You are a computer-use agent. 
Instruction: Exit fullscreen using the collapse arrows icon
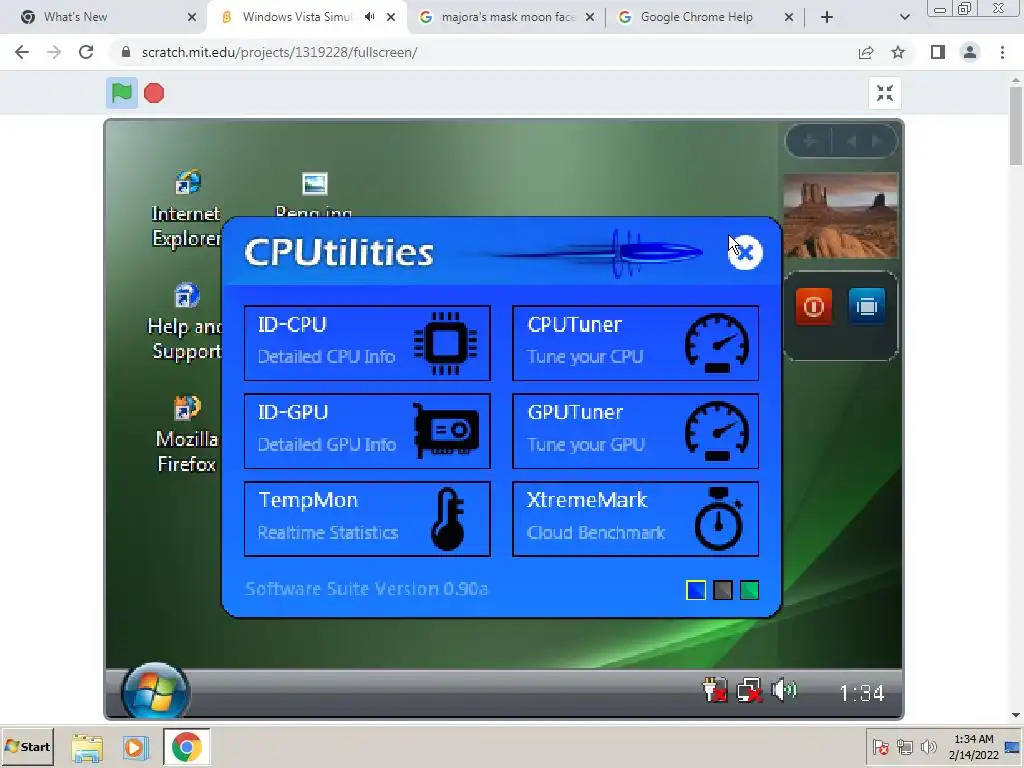point(885,93)
